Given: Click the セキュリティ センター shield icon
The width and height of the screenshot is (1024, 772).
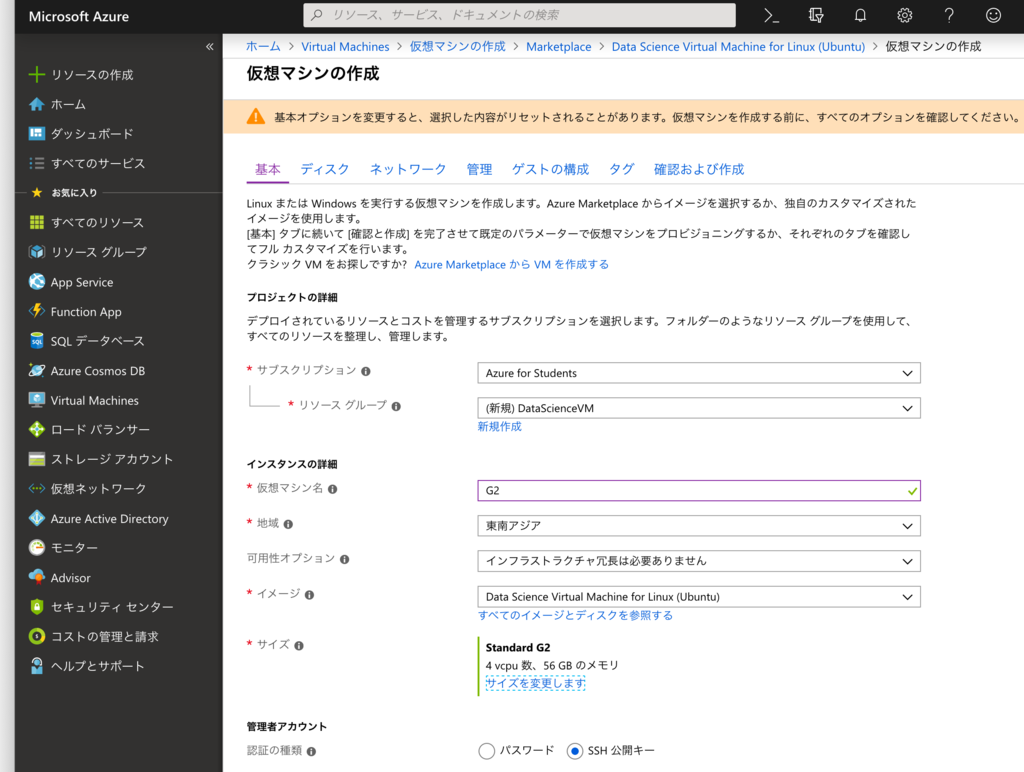Looking at the screenshot, I should 37,607.
